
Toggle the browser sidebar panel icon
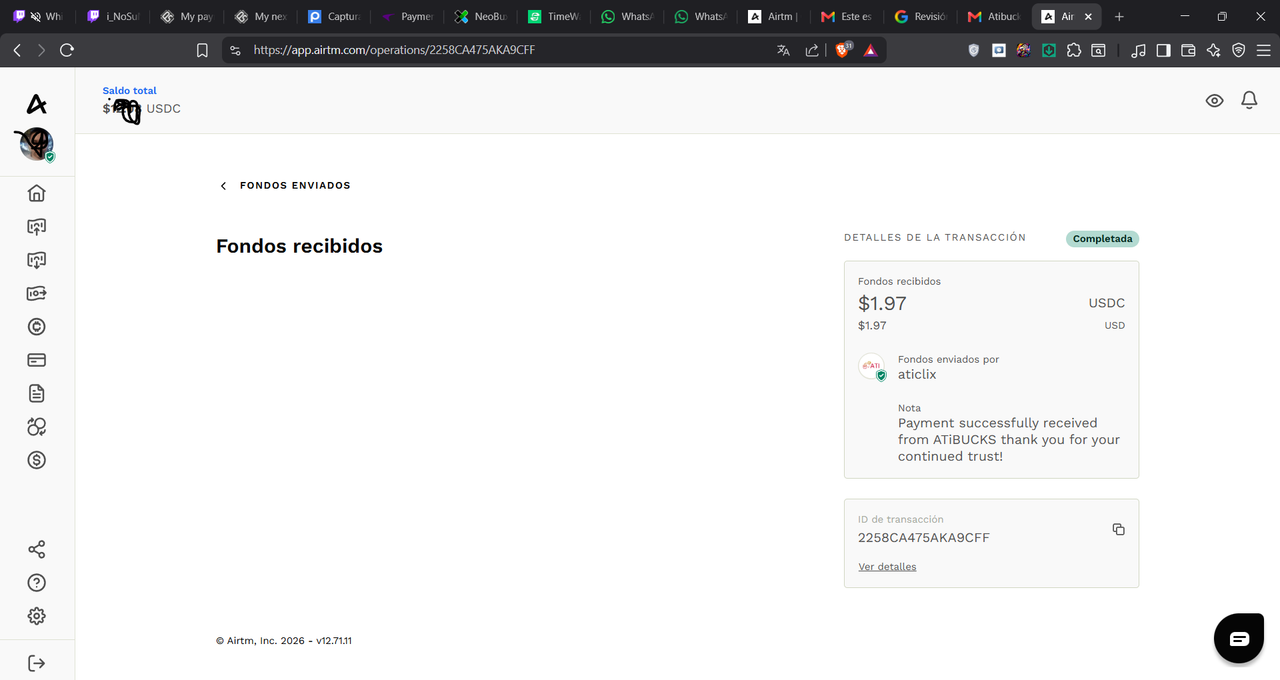point(1163,50)
